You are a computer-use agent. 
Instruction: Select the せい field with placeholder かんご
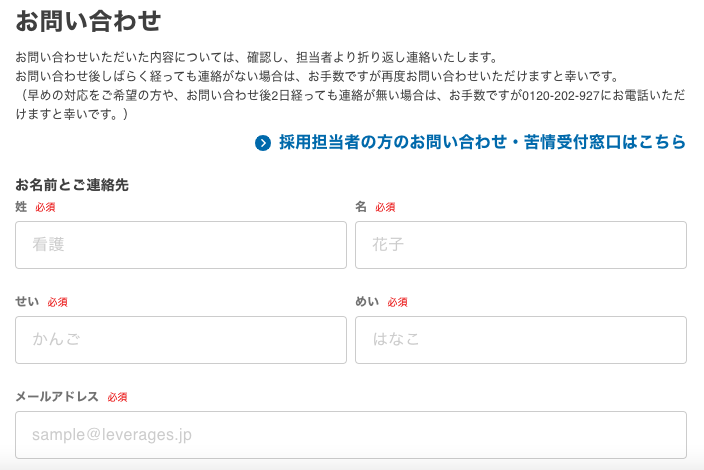[181, 340]
